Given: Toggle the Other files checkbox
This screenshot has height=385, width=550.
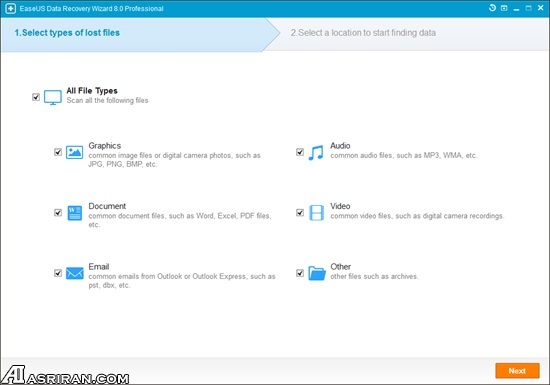Looking at the screenshot, I should click(x=300, y=273).
